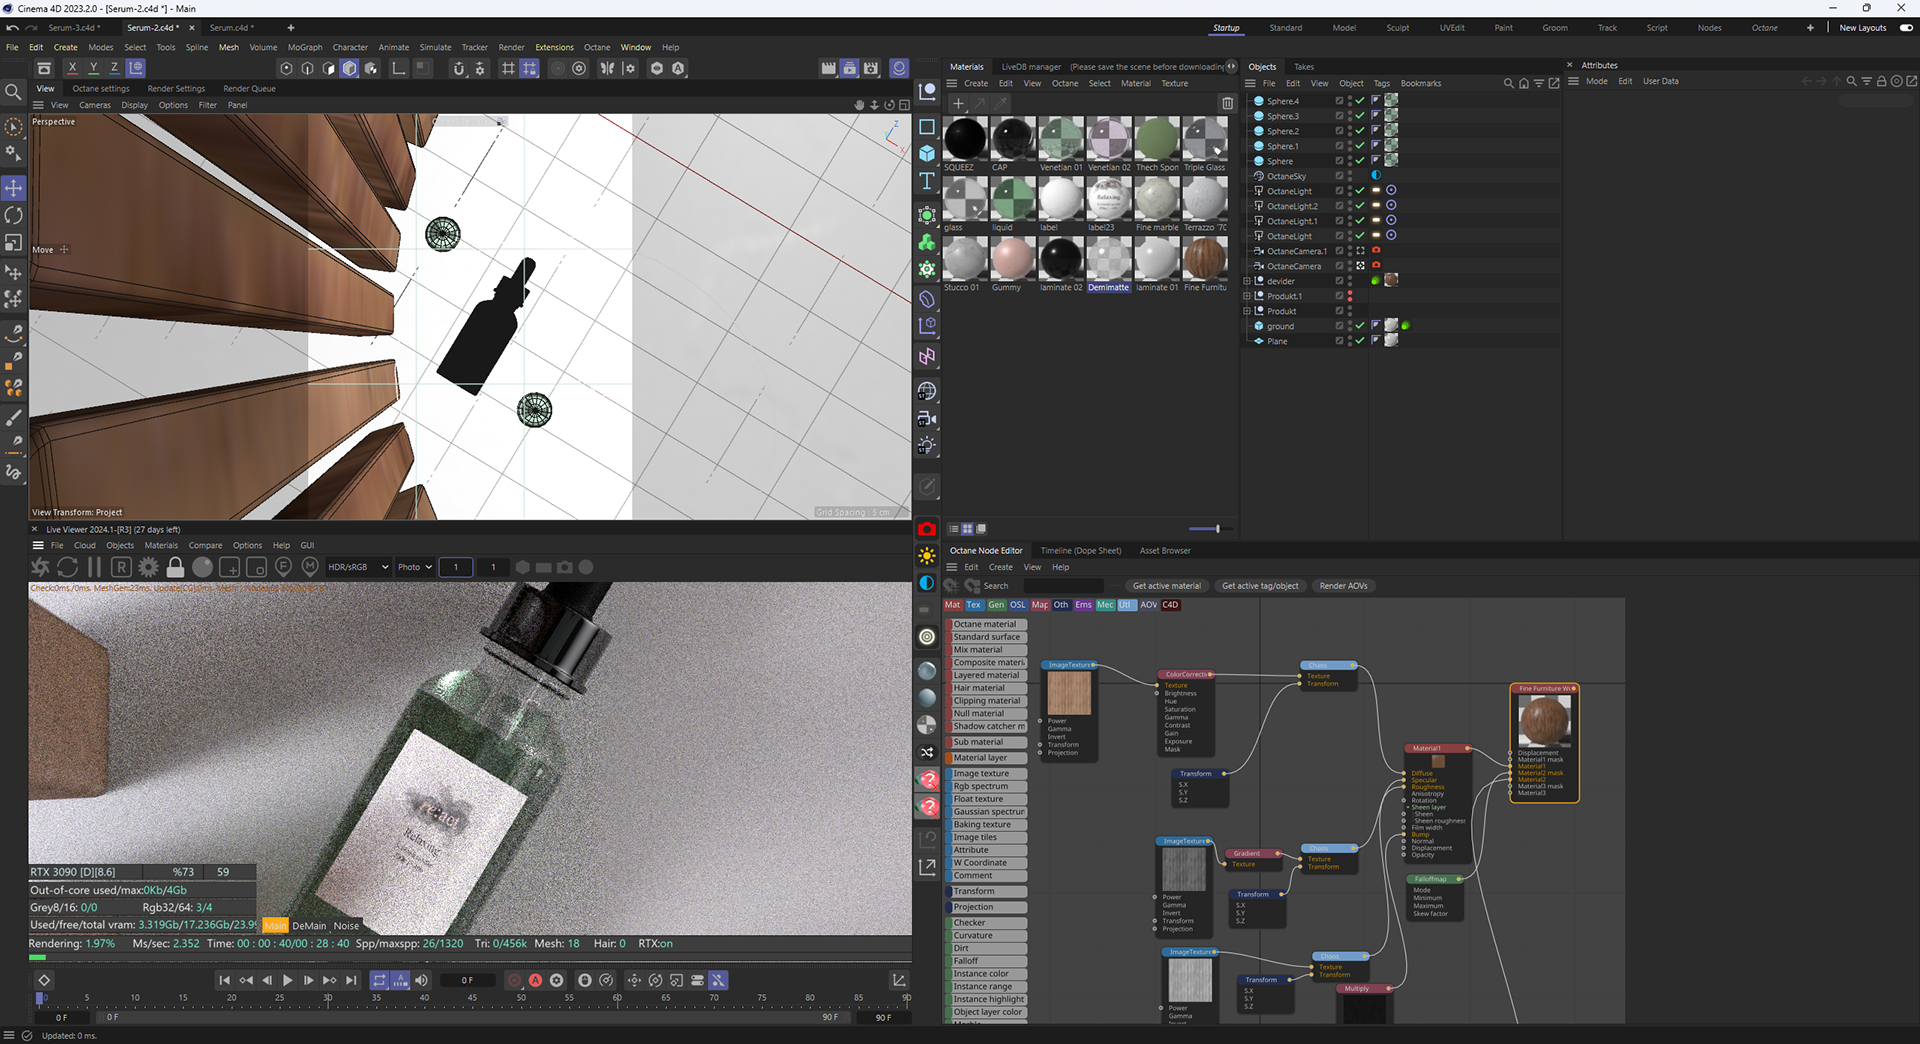Screen dimensions: 1920x1044
Task: Restart render in Live Viewer
Action: tap(67, 567)
